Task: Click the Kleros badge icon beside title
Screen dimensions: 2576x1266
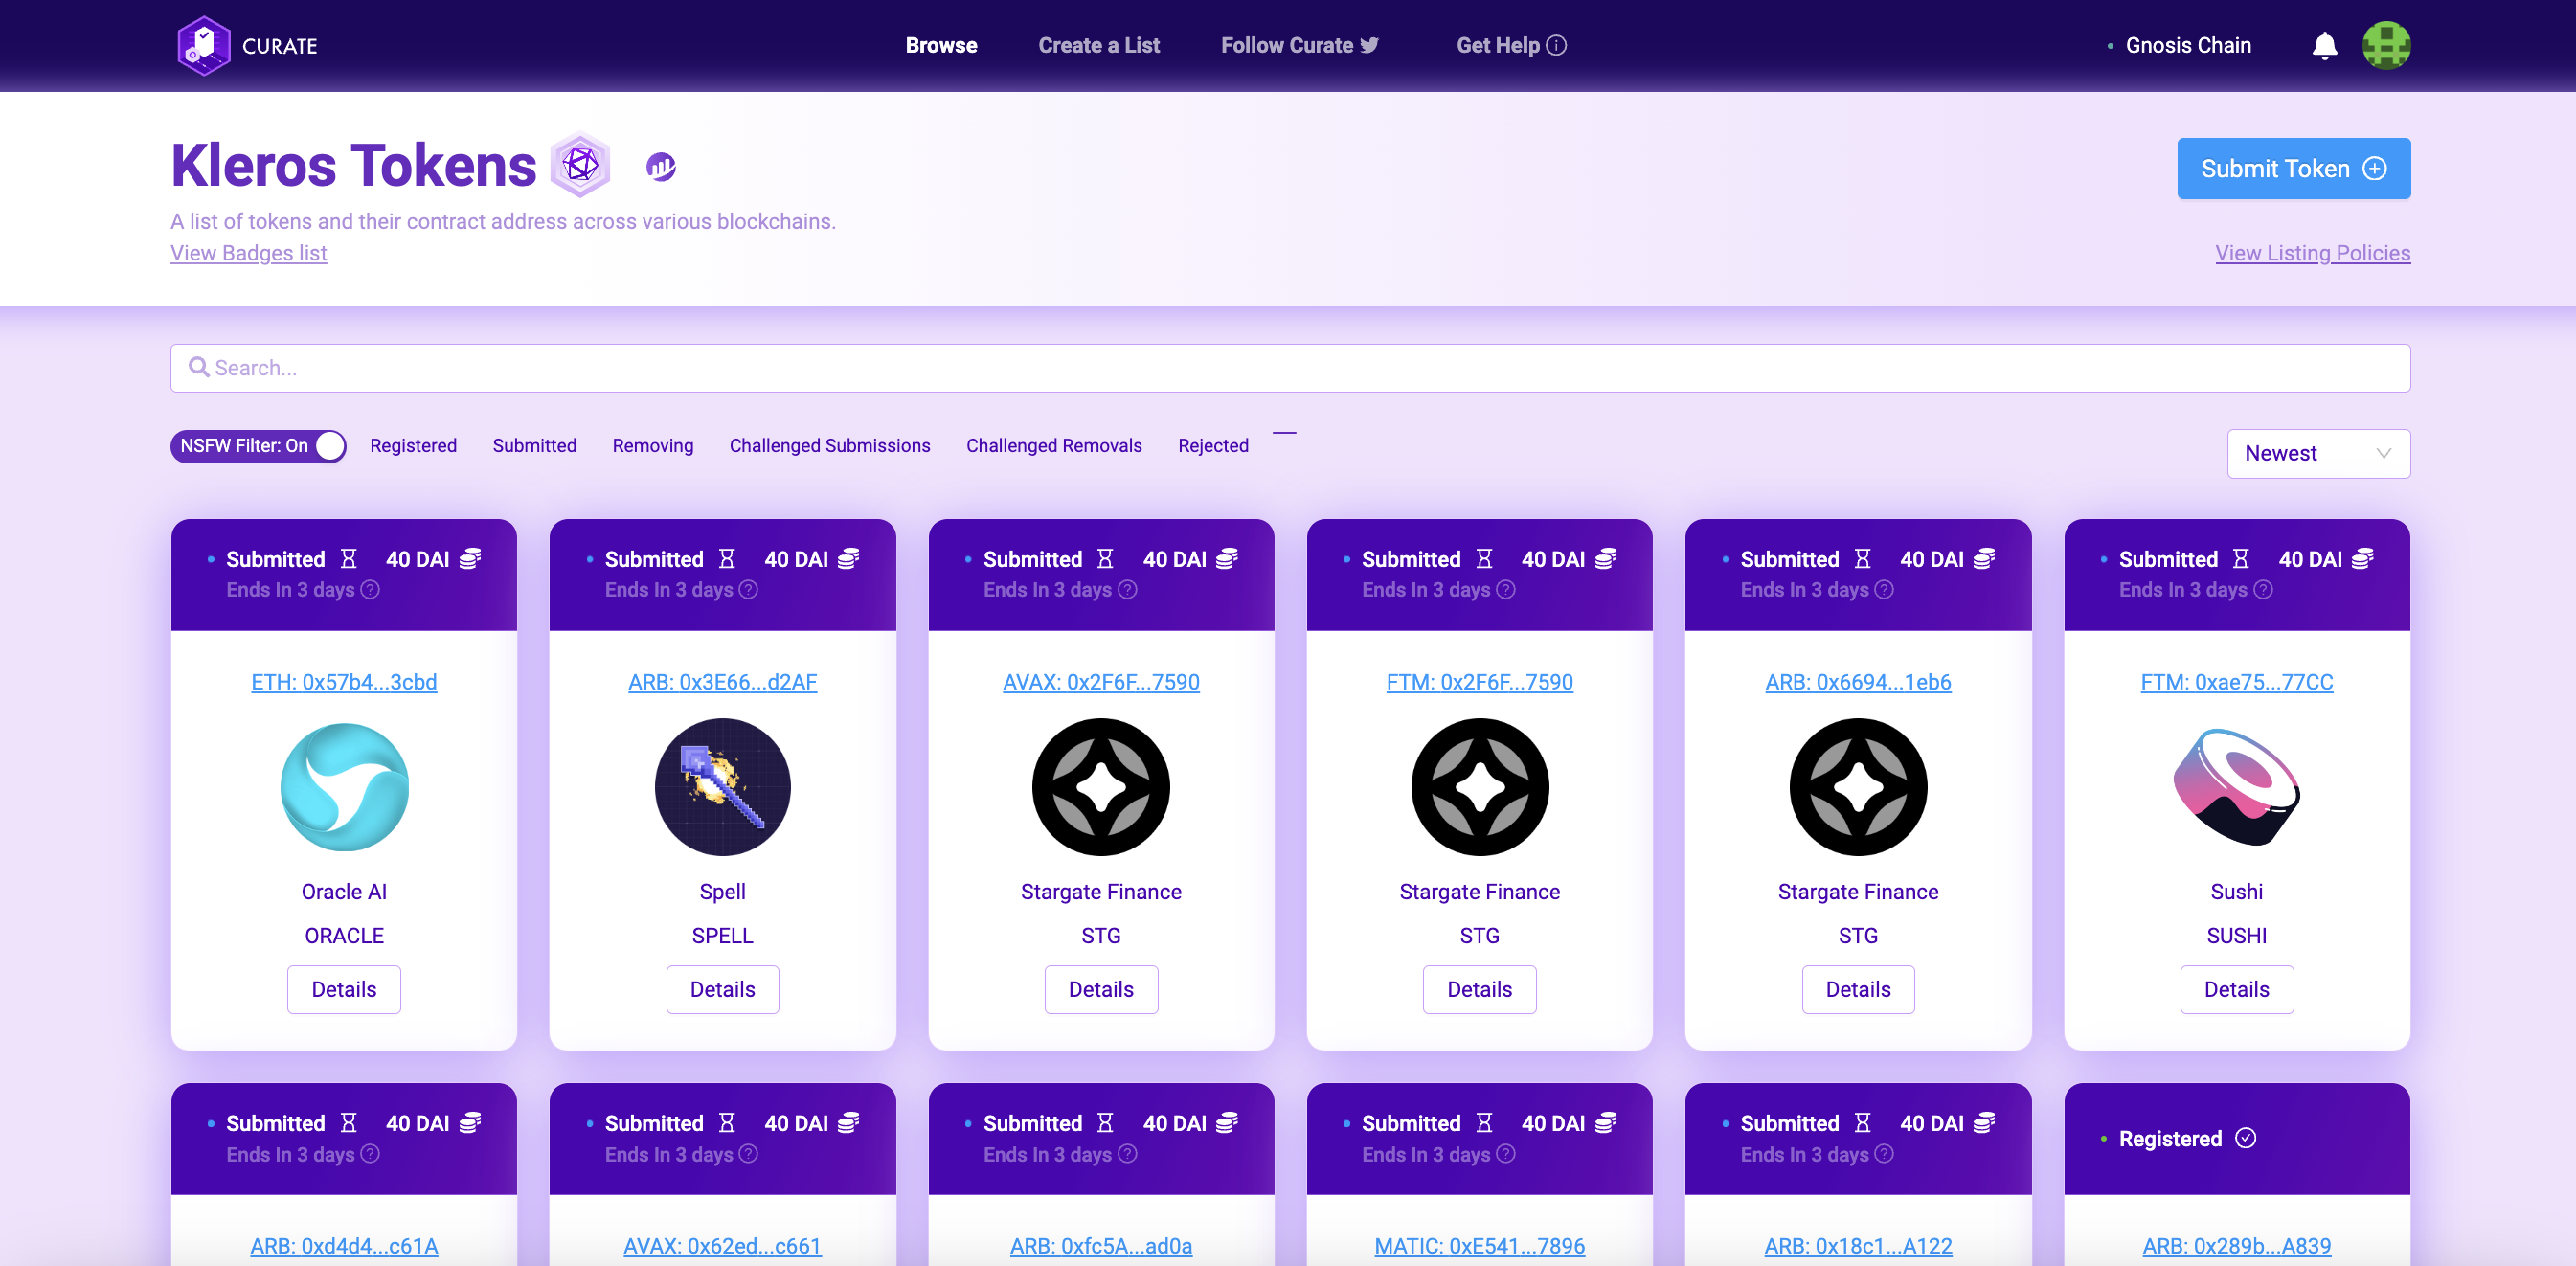Action: point(580,165)
